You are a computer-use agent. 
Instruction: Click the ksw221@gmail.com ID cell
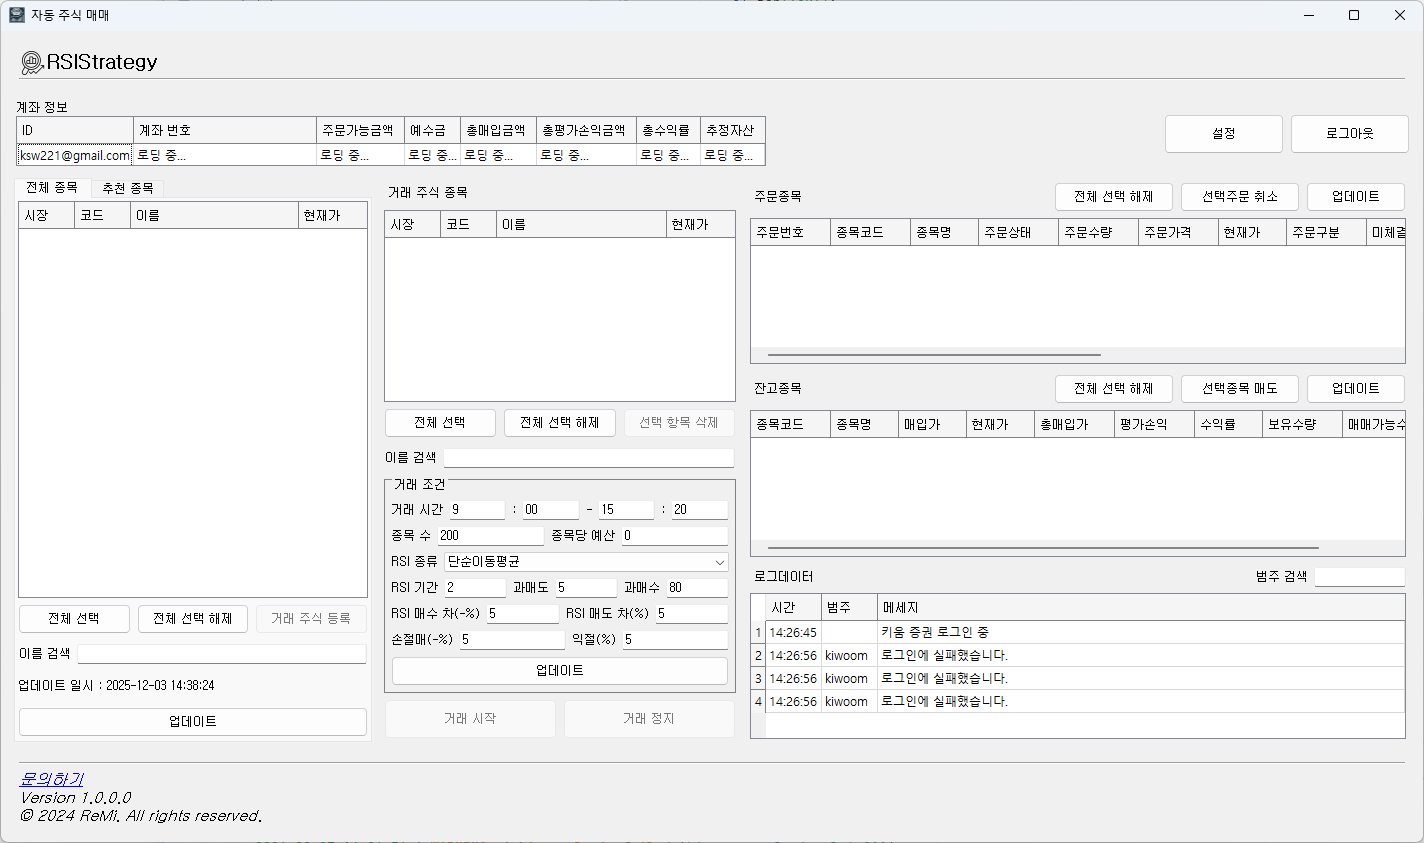click(x=75, y=156)
